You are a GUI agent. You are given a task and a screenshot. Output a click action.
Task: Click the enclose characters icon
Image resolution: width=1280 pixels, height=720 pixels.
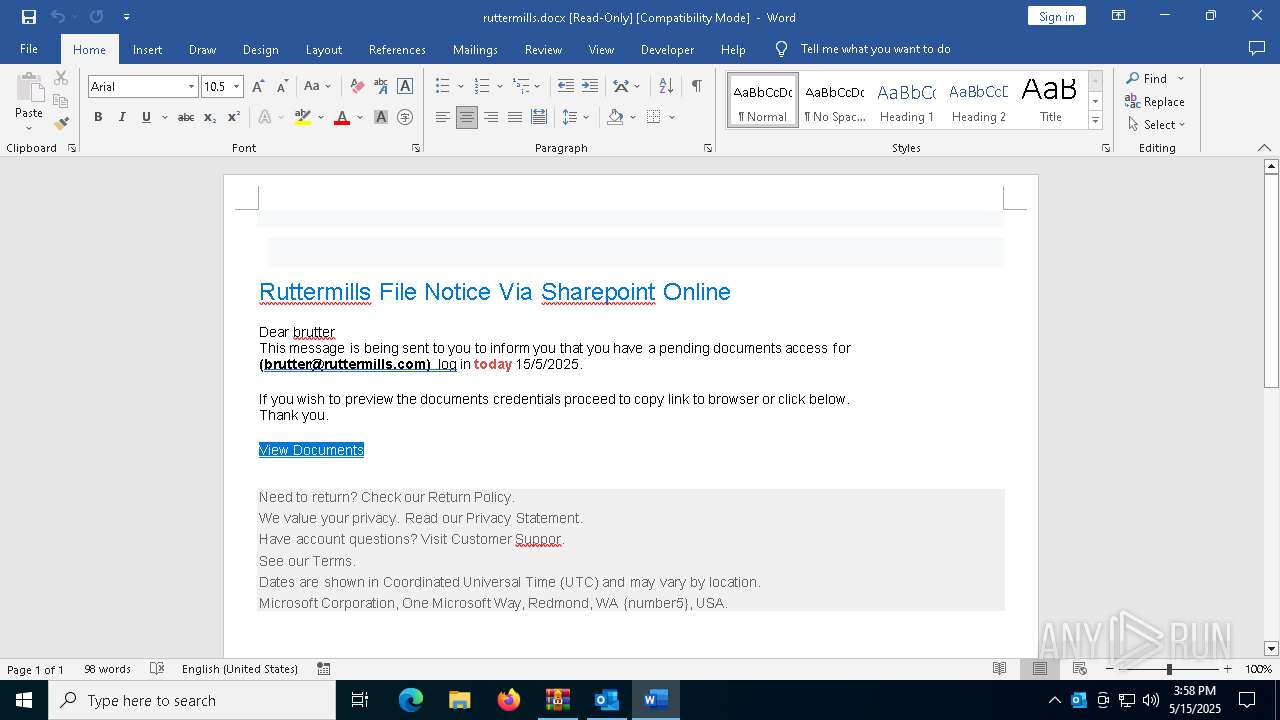pos(405,117)
